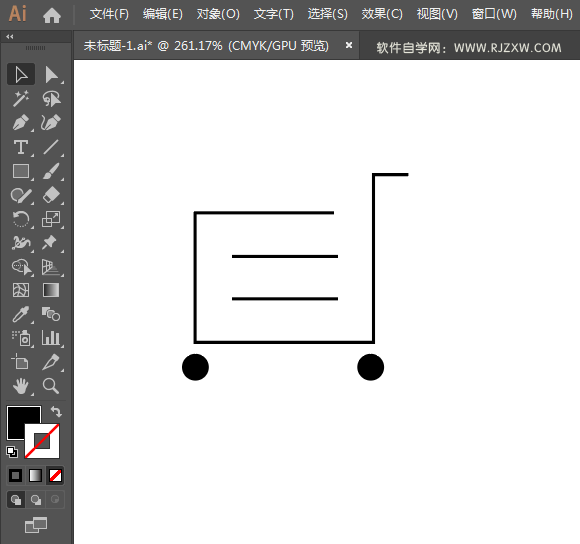Switch to the 未标题-1.ai document tab

click(x=206, y=46)
